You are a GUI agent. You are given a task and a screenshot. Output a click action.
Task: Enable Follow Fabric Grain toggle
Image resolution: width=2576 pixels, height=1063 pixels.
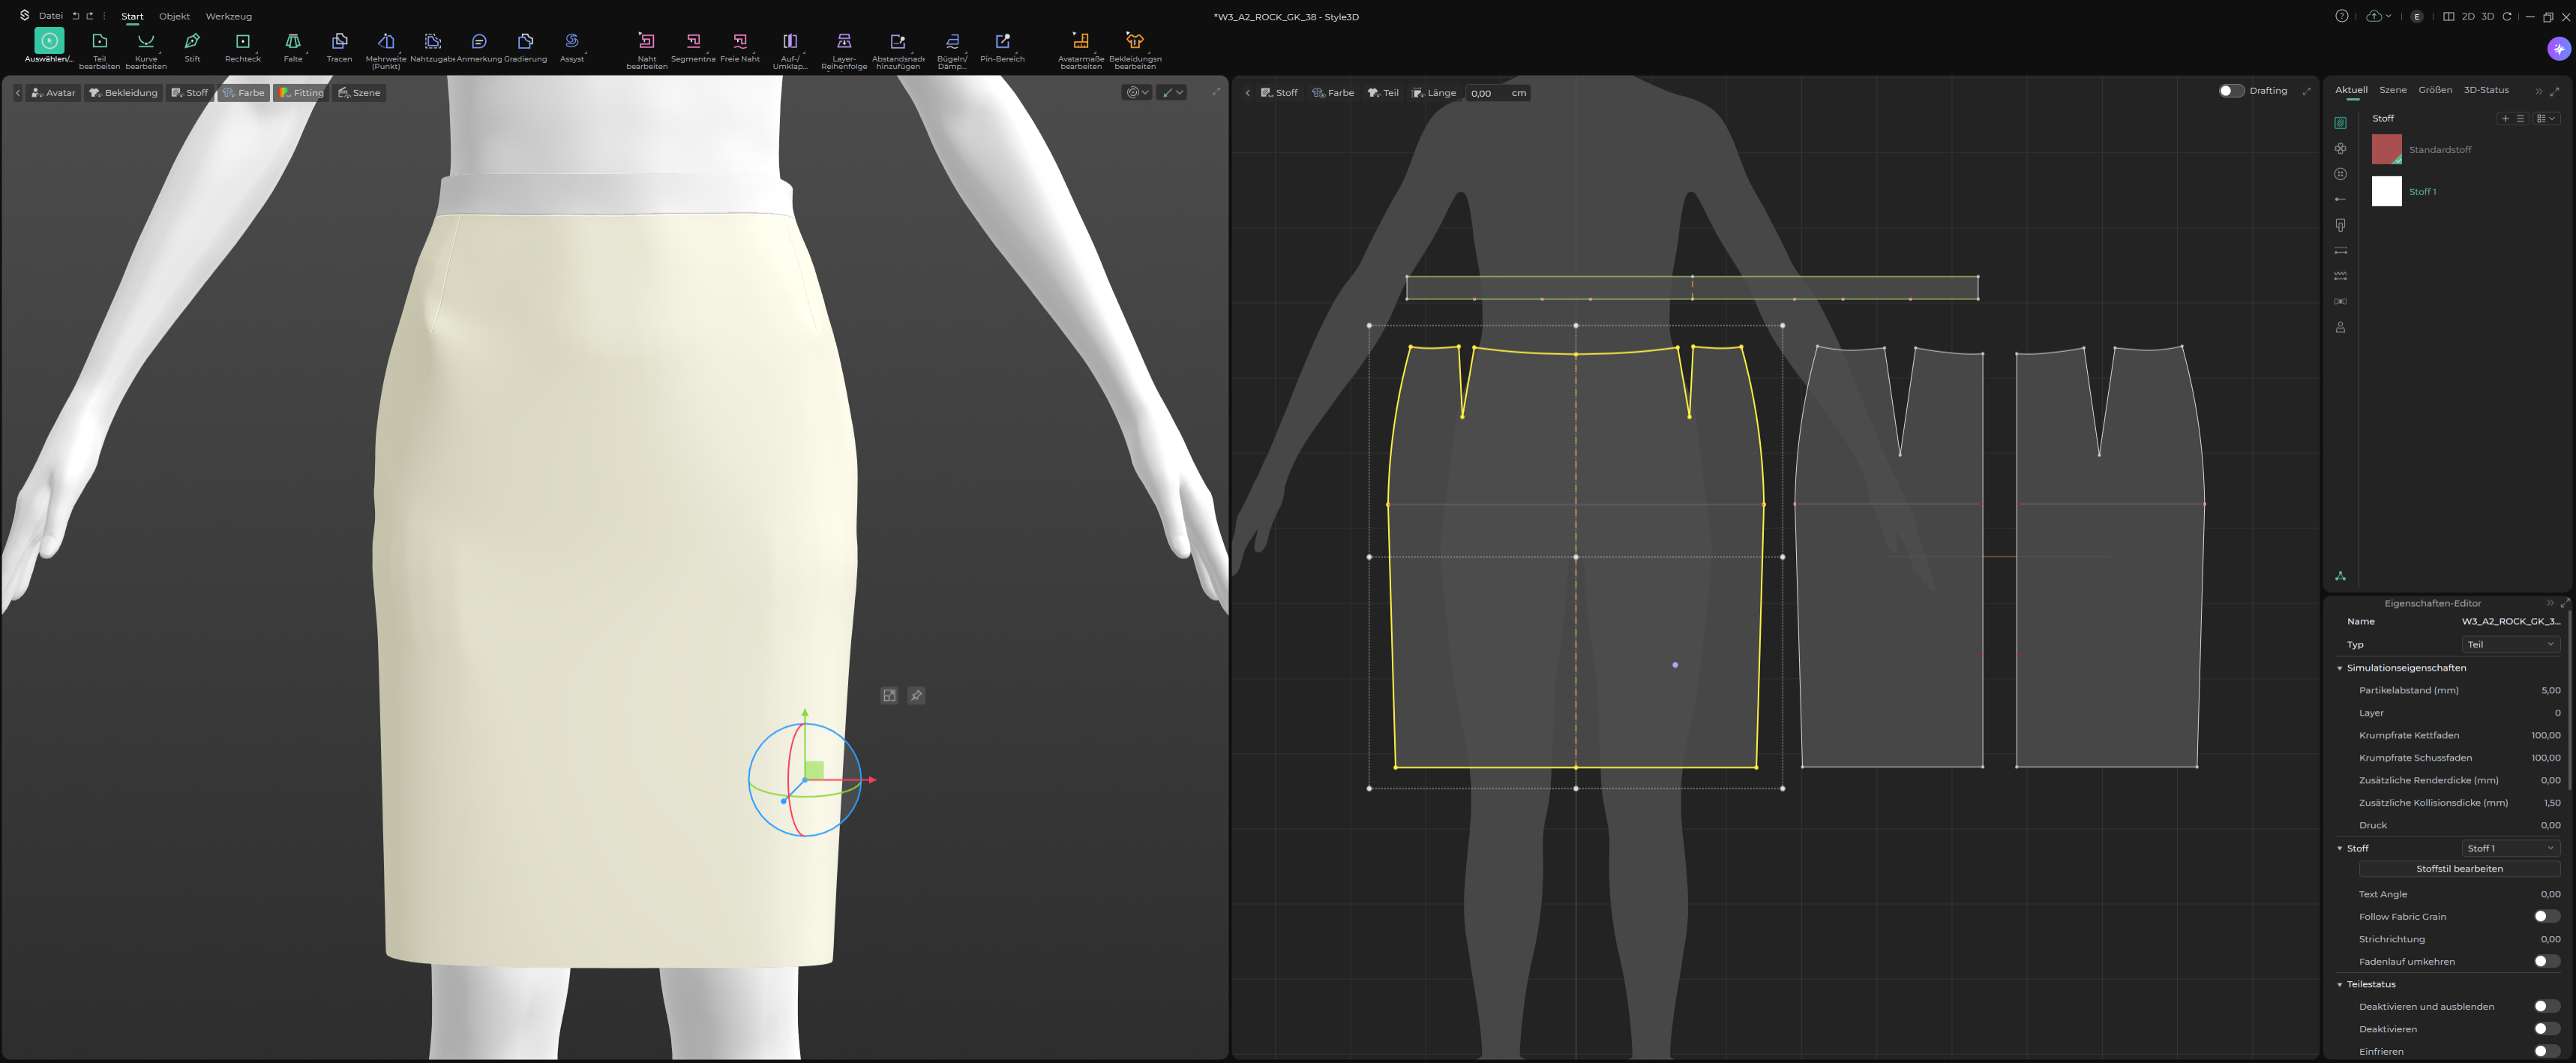click(x=2546, y=916)
